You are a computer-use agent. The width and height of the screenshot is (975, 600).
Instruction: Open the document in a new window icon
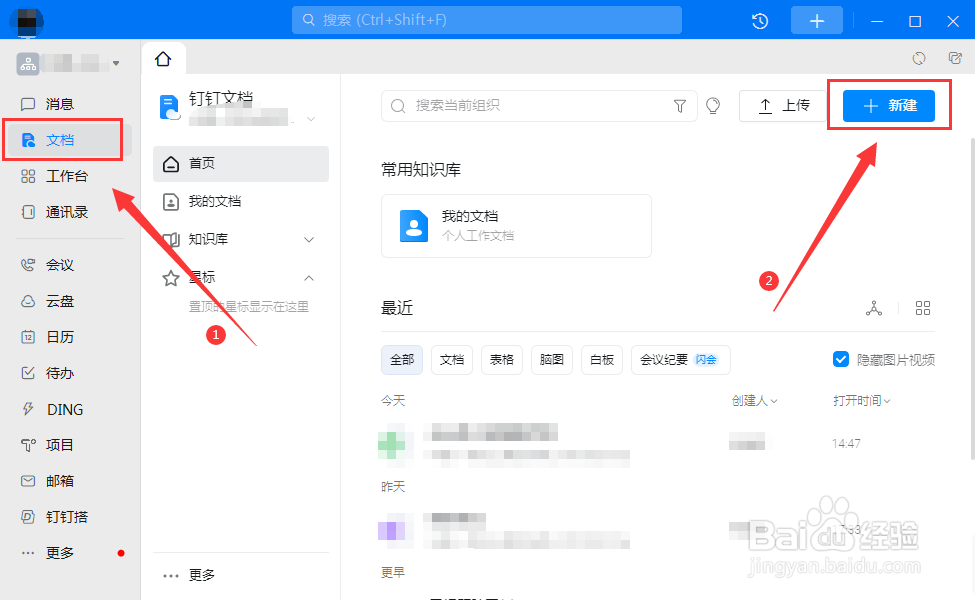pyautogui.click(x=955, y=58)
